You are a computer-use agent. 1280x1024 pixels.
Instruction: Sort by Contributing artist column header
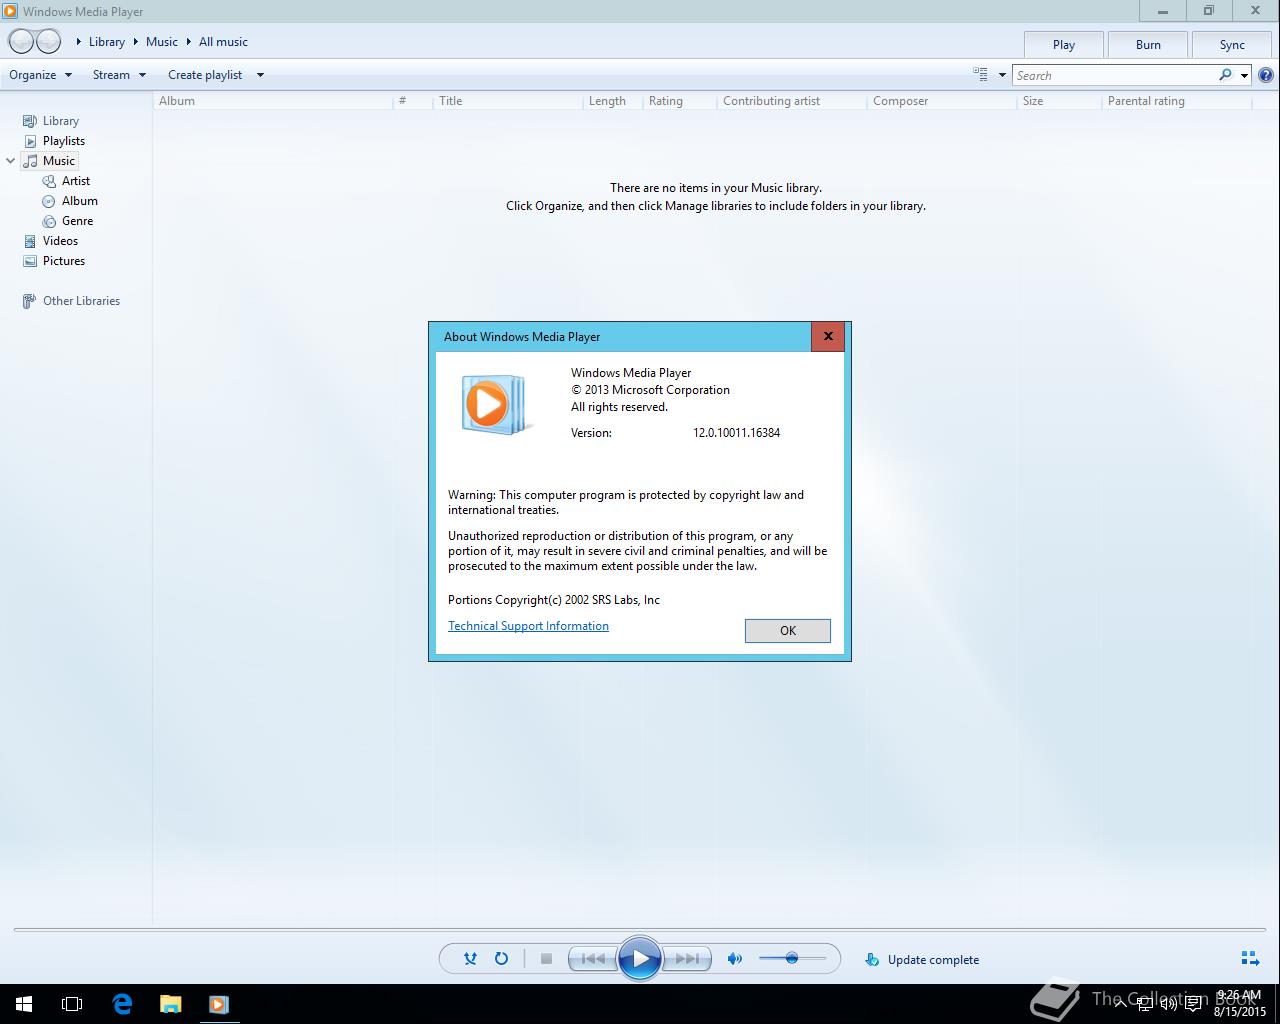pos(792,101)
